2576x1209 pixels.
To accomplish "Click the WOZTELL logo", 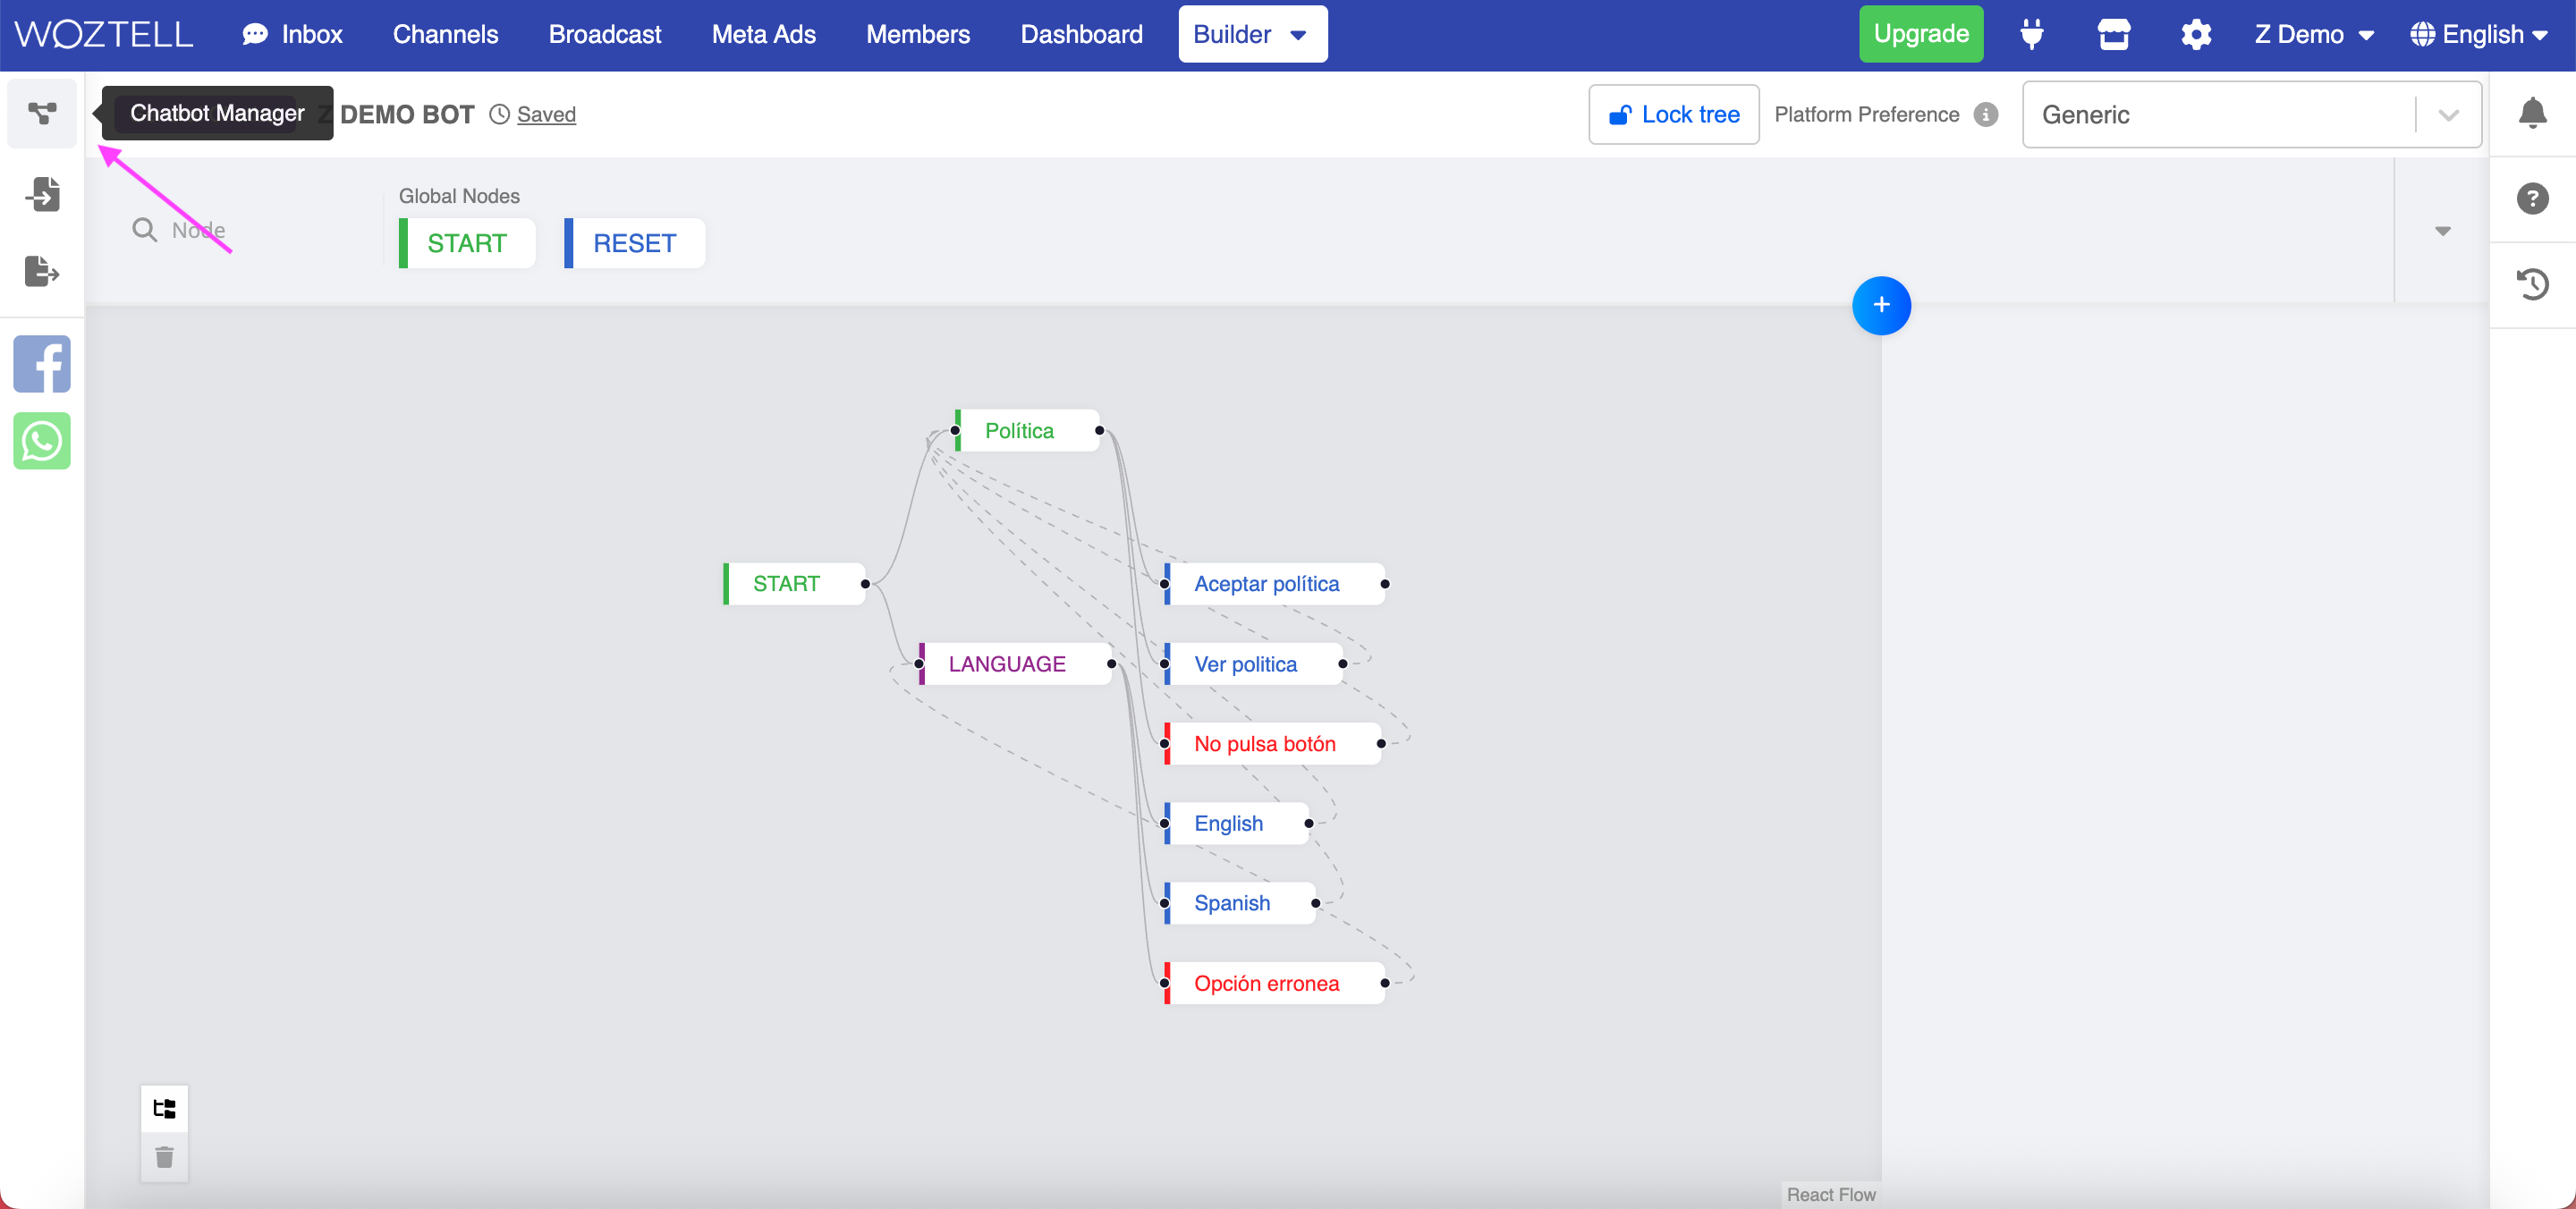I will [104, 35].
